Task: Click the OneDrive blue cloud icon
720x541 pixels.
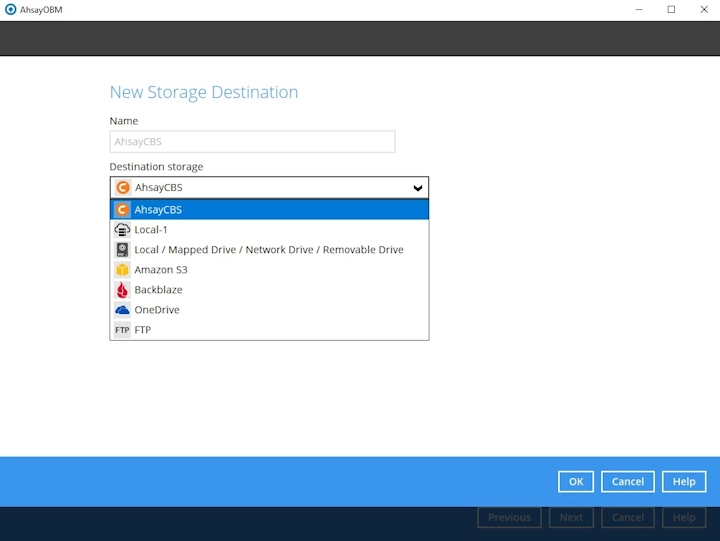Action: pyautogui.click(x=122, y=310)
